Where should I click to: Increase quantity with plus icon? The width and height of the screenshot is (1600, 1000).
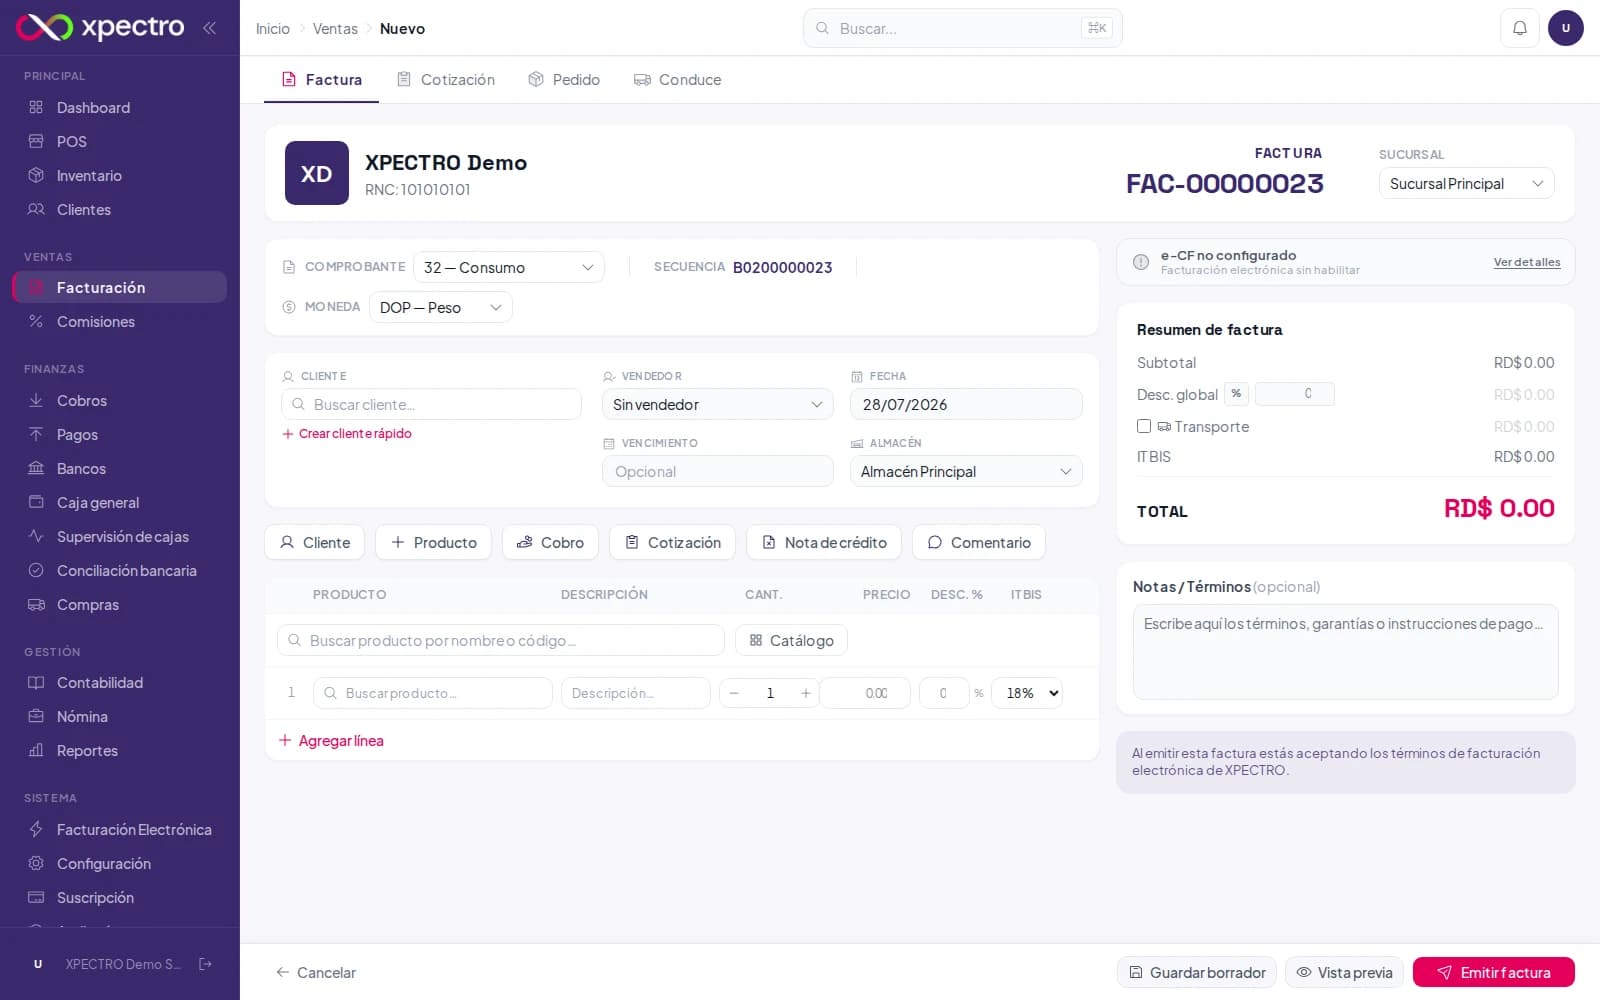pos(805,693)
